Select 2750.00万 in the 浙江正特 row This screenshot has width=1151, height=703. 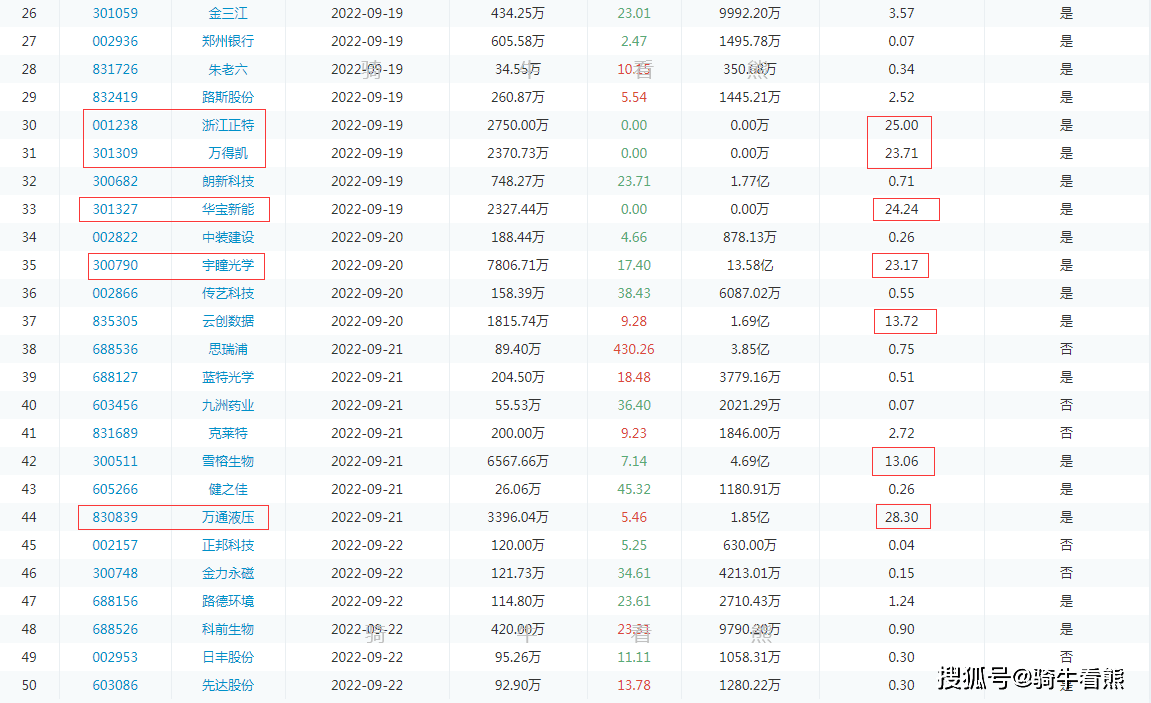(x=518, y=125)
